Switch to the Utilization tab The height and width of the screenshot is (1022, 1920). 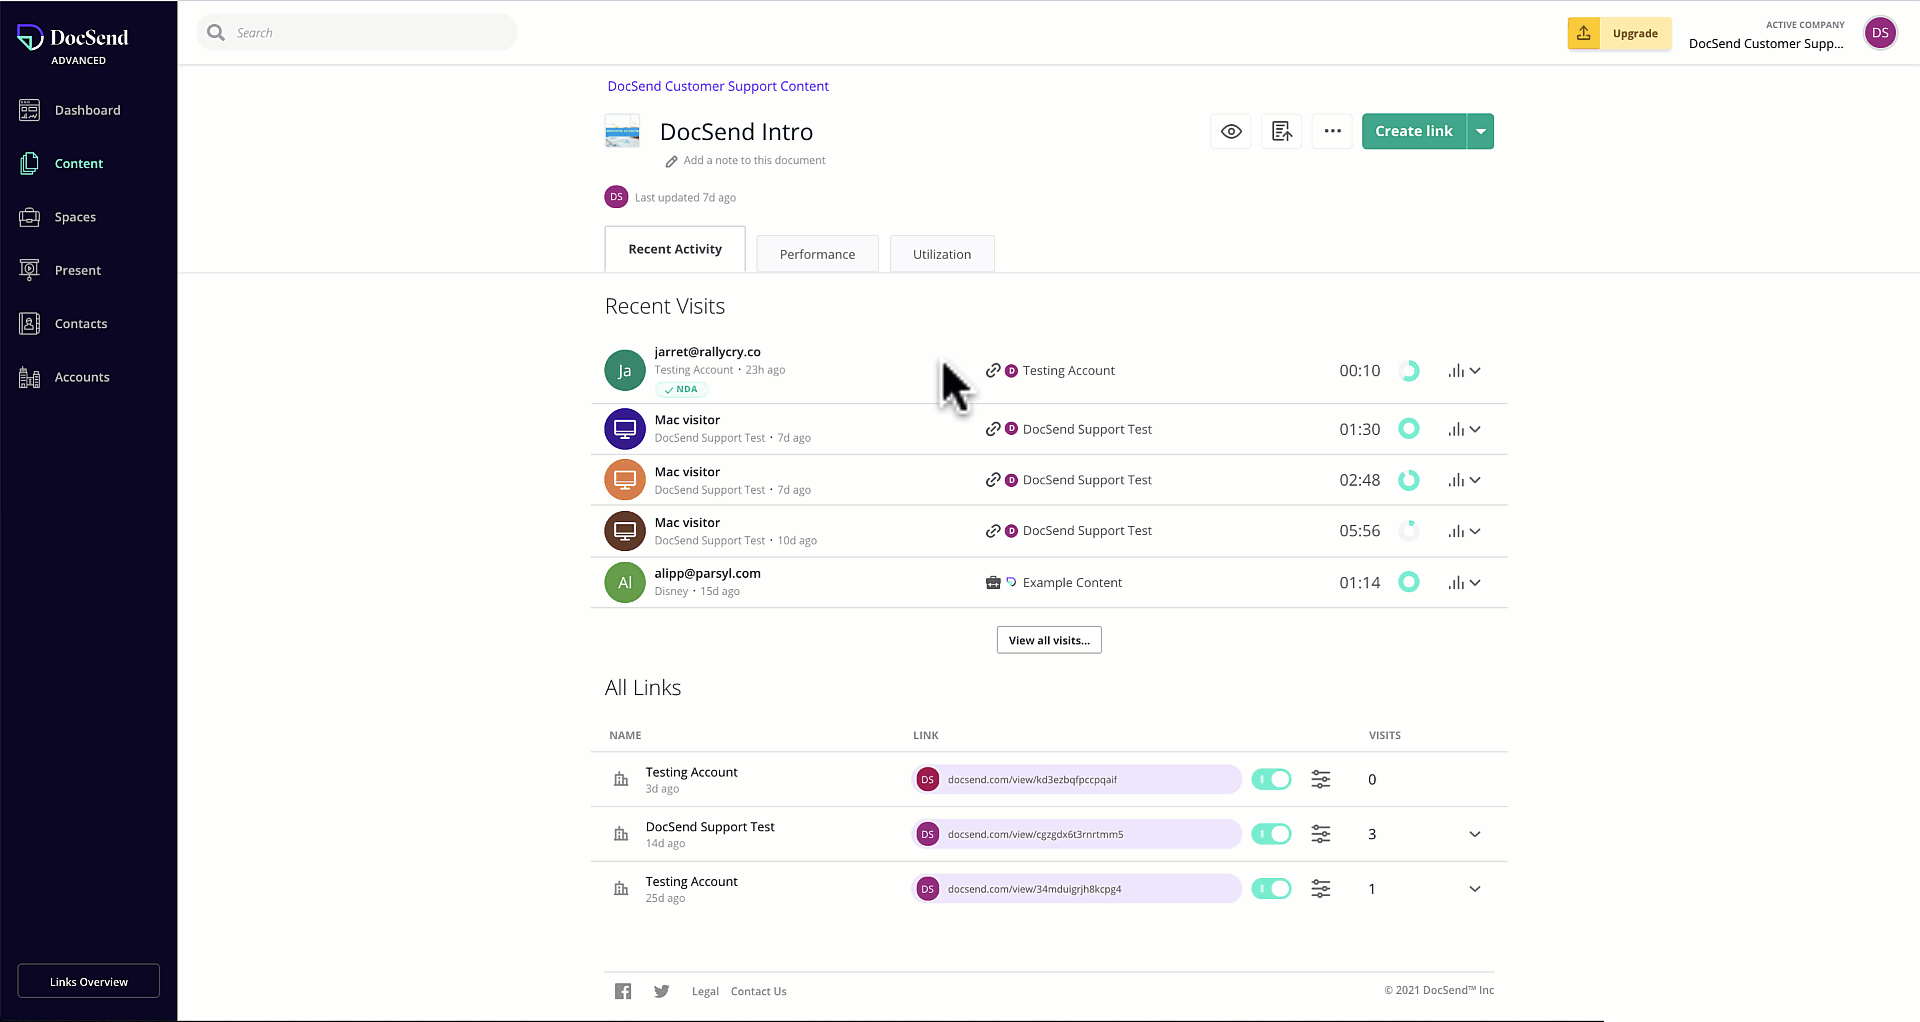[x=942, y=254]
